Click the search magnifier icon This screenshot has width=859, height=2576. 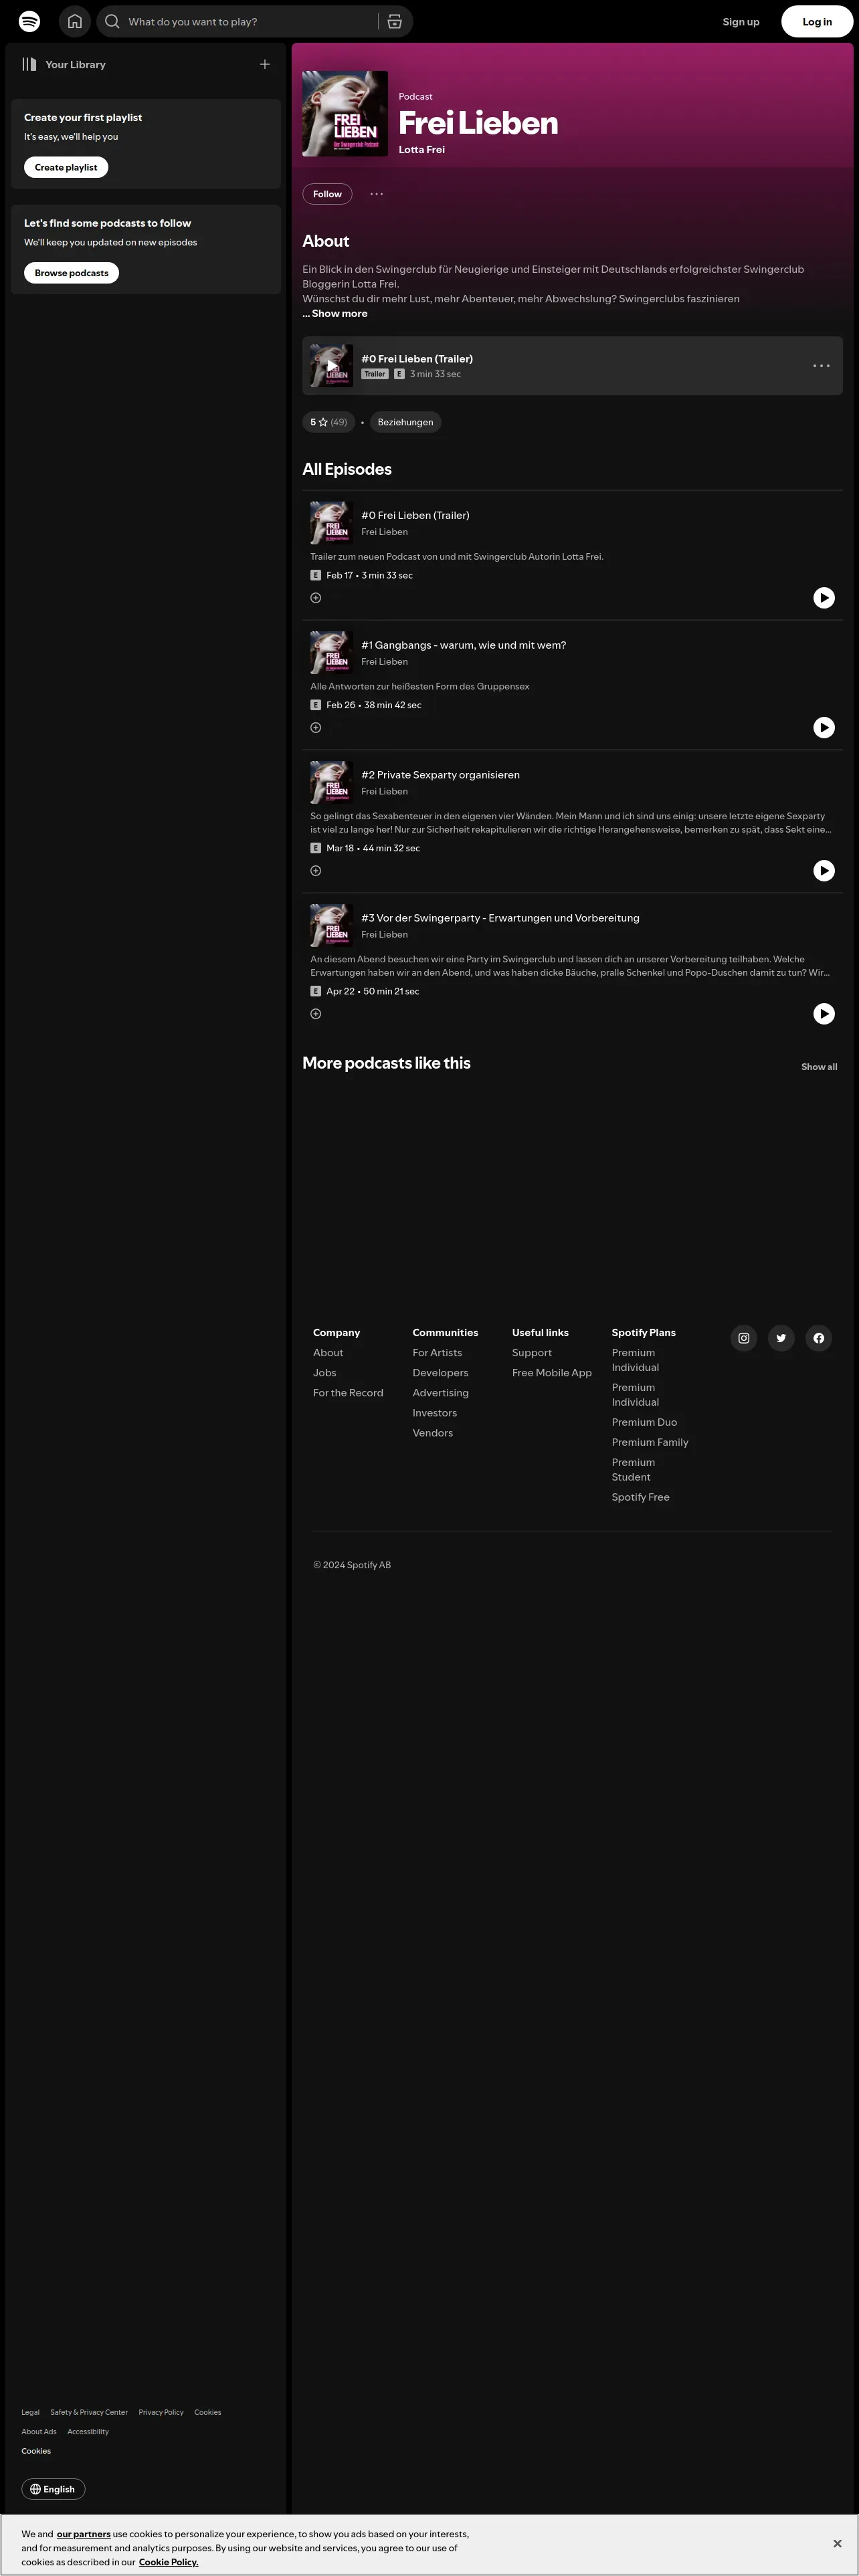[112, 21]
